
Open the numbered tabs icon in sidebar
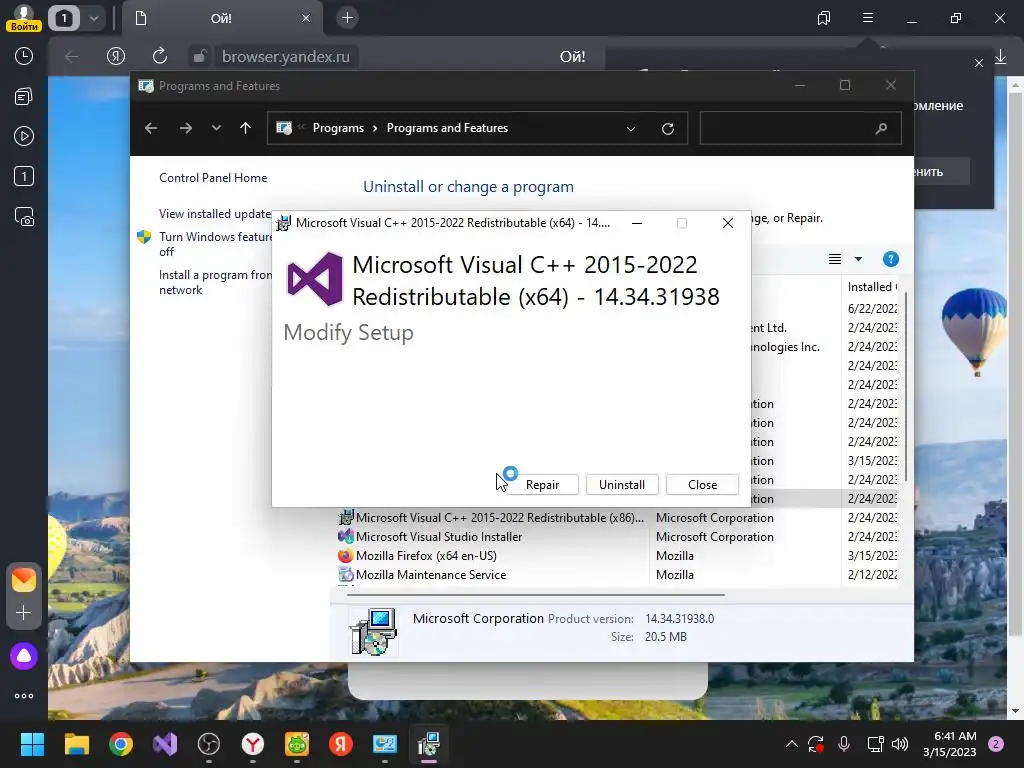tap(24, 176)
